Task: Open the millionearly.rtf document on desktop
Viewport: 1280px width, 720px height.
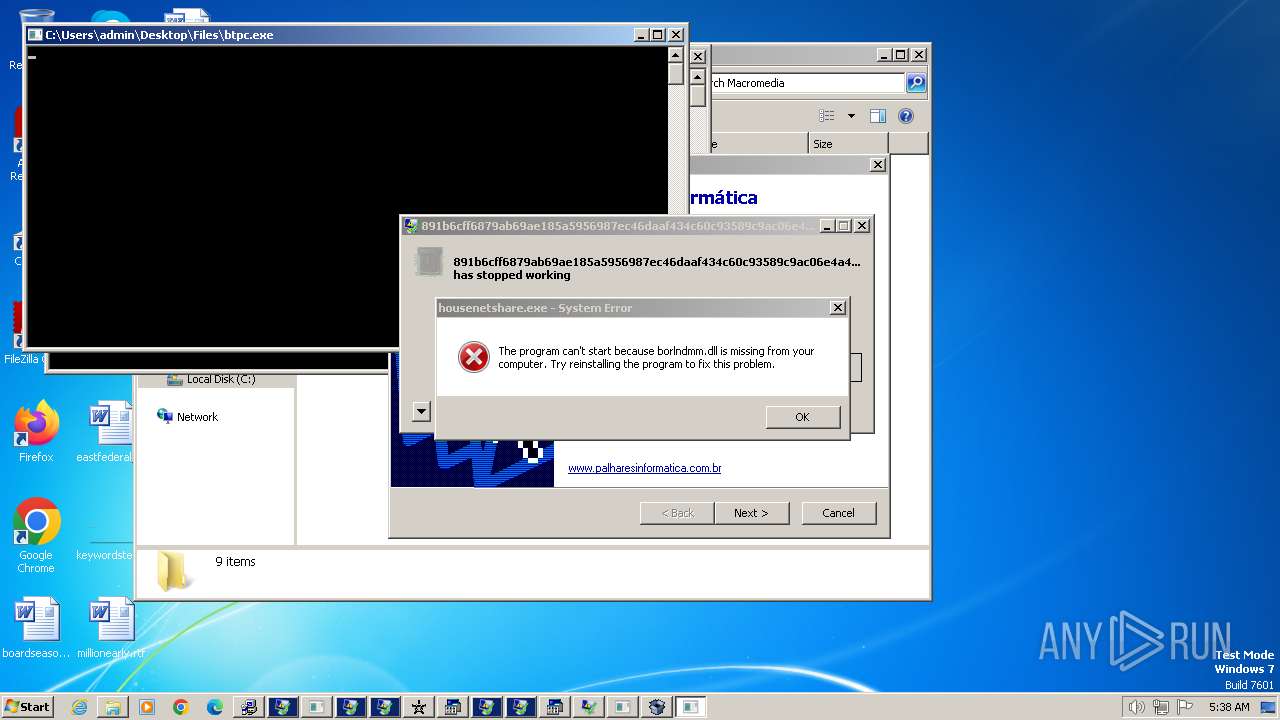Action: coord(110,628)
